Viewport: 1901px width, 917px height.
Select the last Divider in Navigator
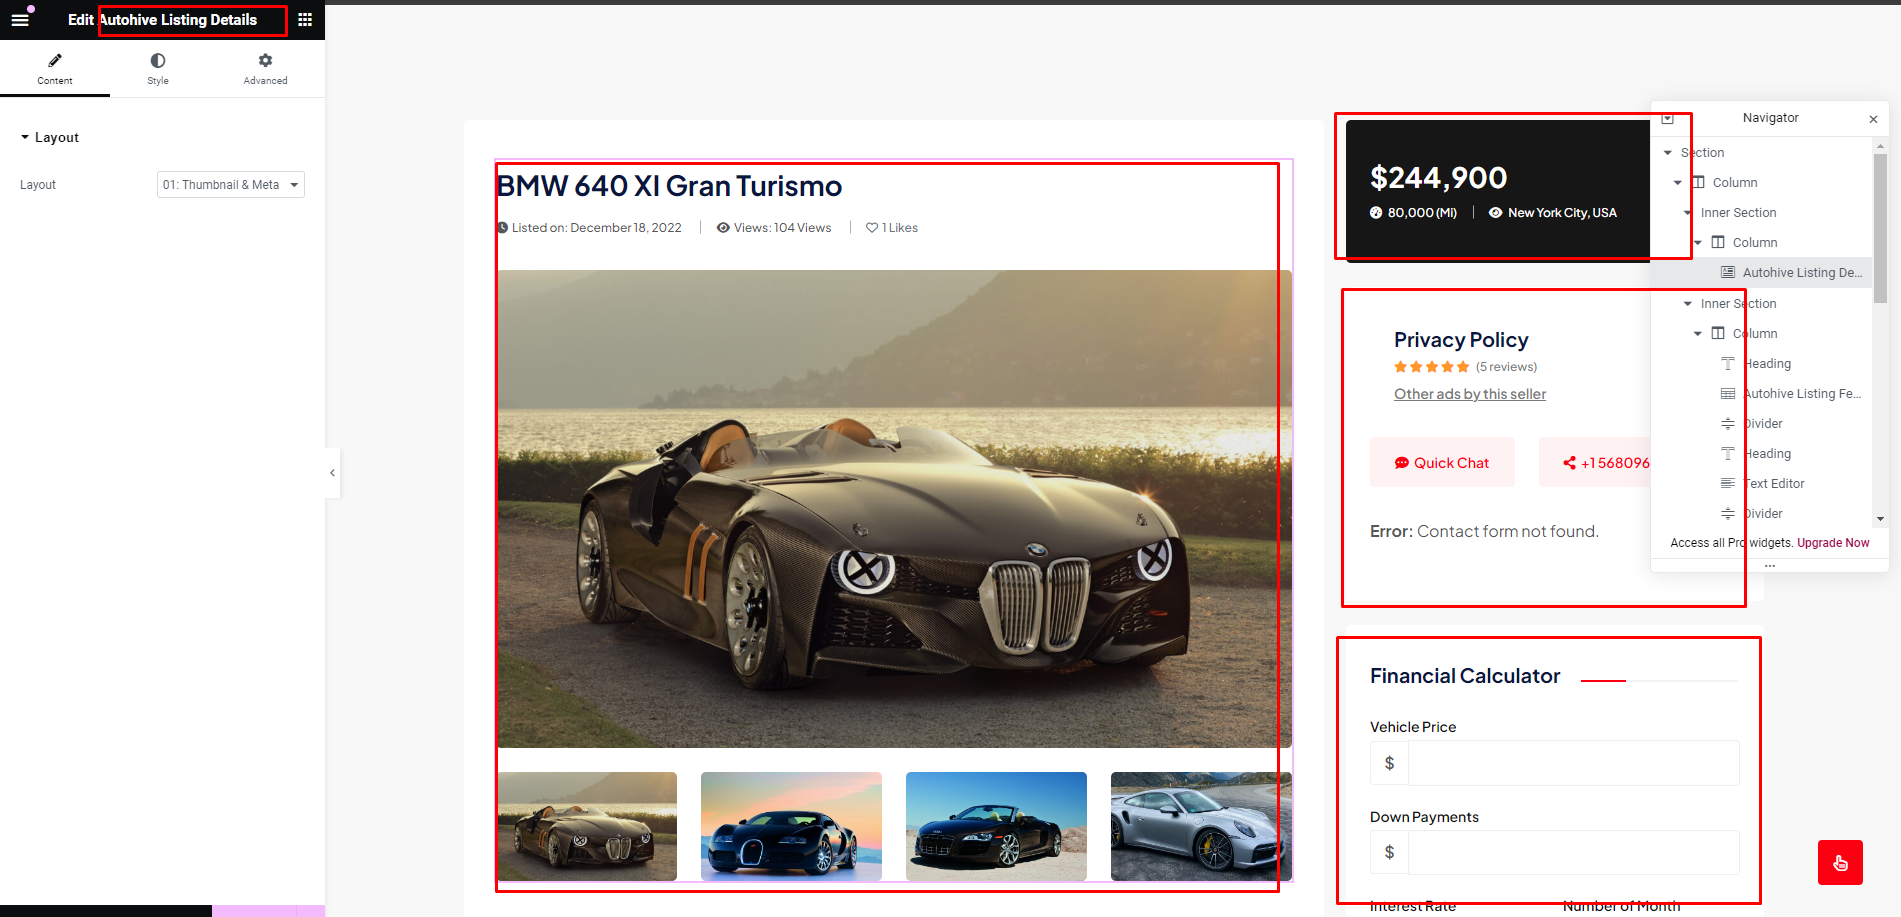coord(1762,514)
